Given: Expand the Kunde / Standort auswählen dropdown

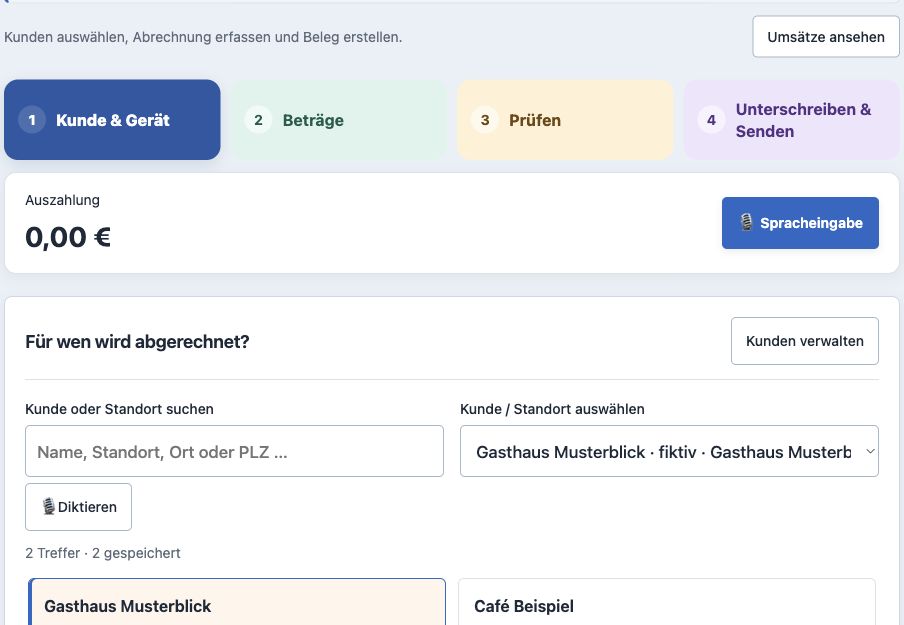Looking at the screenshot, I should coord(669,451).
